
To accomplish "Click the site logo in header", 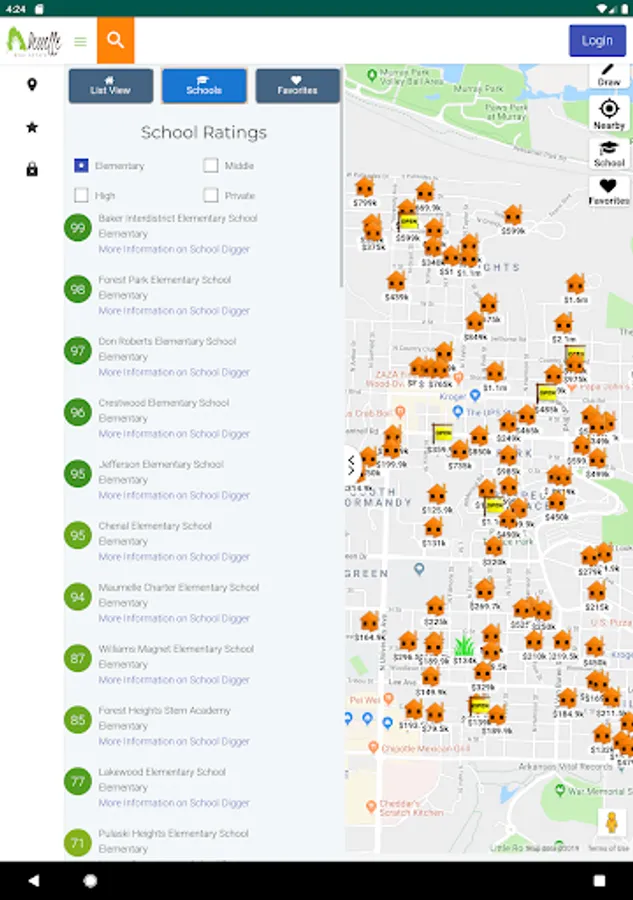I will (34, 41).
